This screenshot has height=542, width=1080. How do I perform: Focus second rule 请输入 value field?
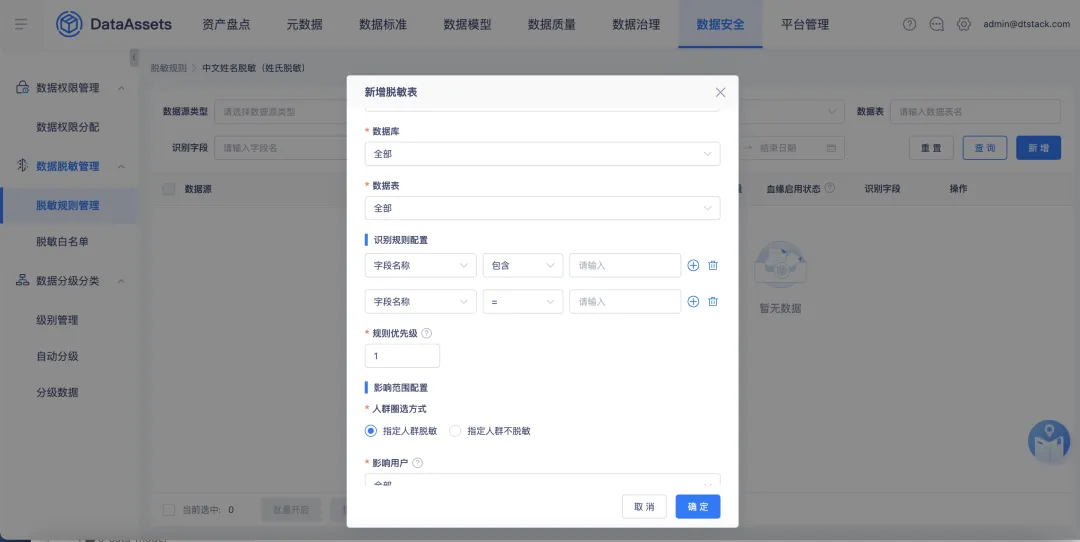(625, 302)
